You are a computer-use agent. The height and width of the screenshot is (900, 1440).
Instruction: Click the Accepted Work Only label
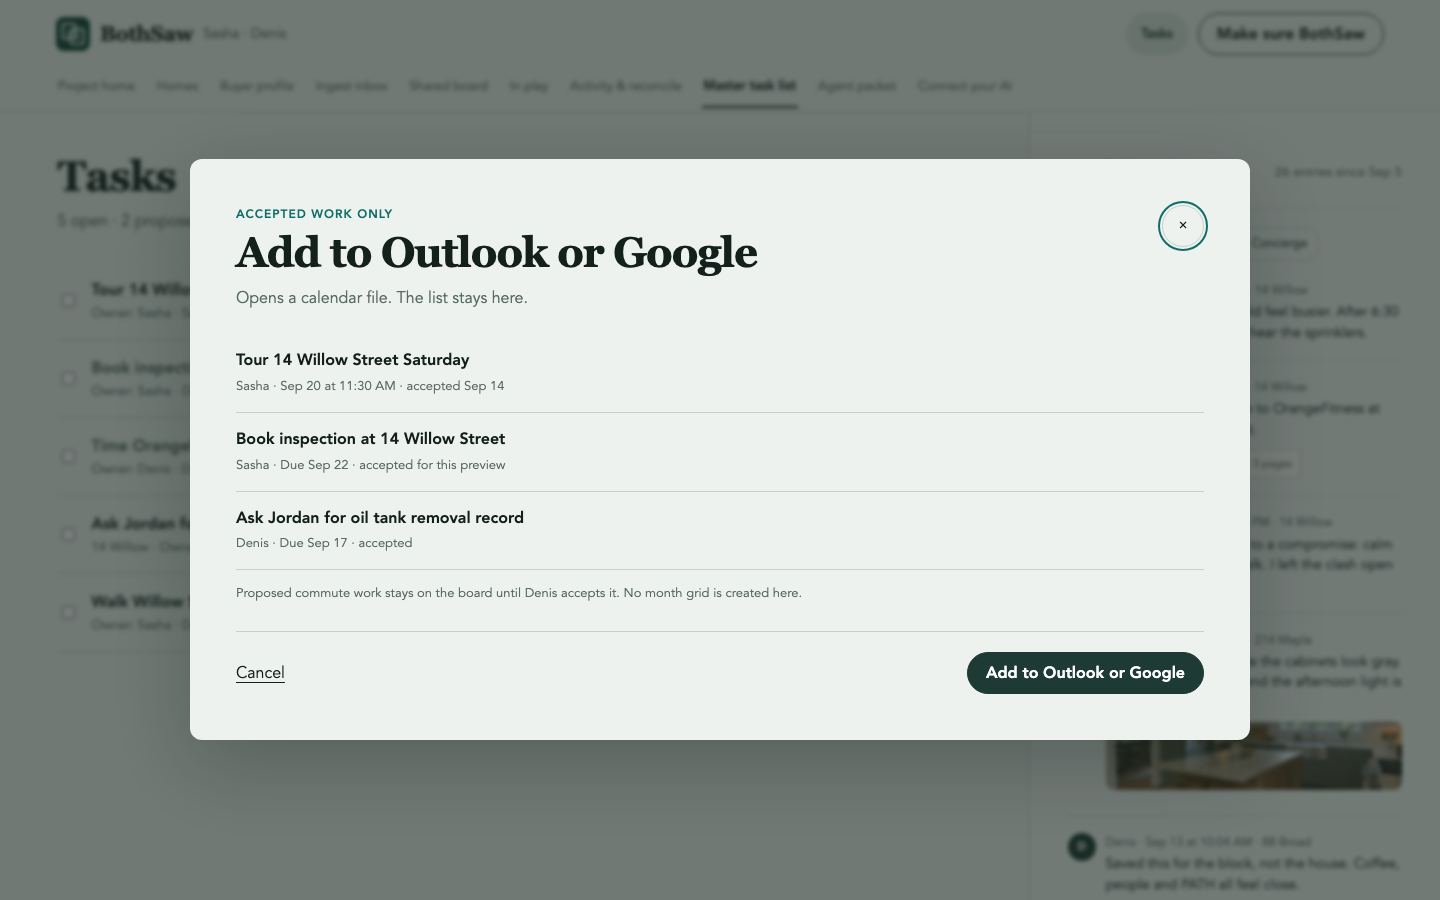314,214
